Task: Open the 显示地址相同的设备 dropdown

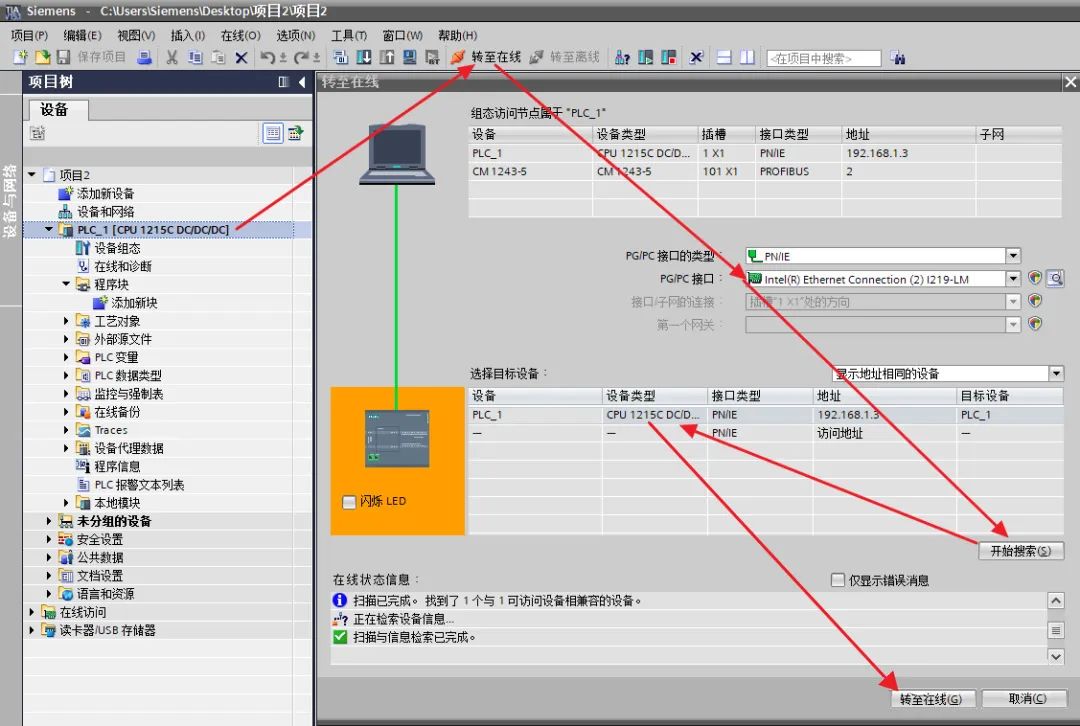Action: (1055, 373)
